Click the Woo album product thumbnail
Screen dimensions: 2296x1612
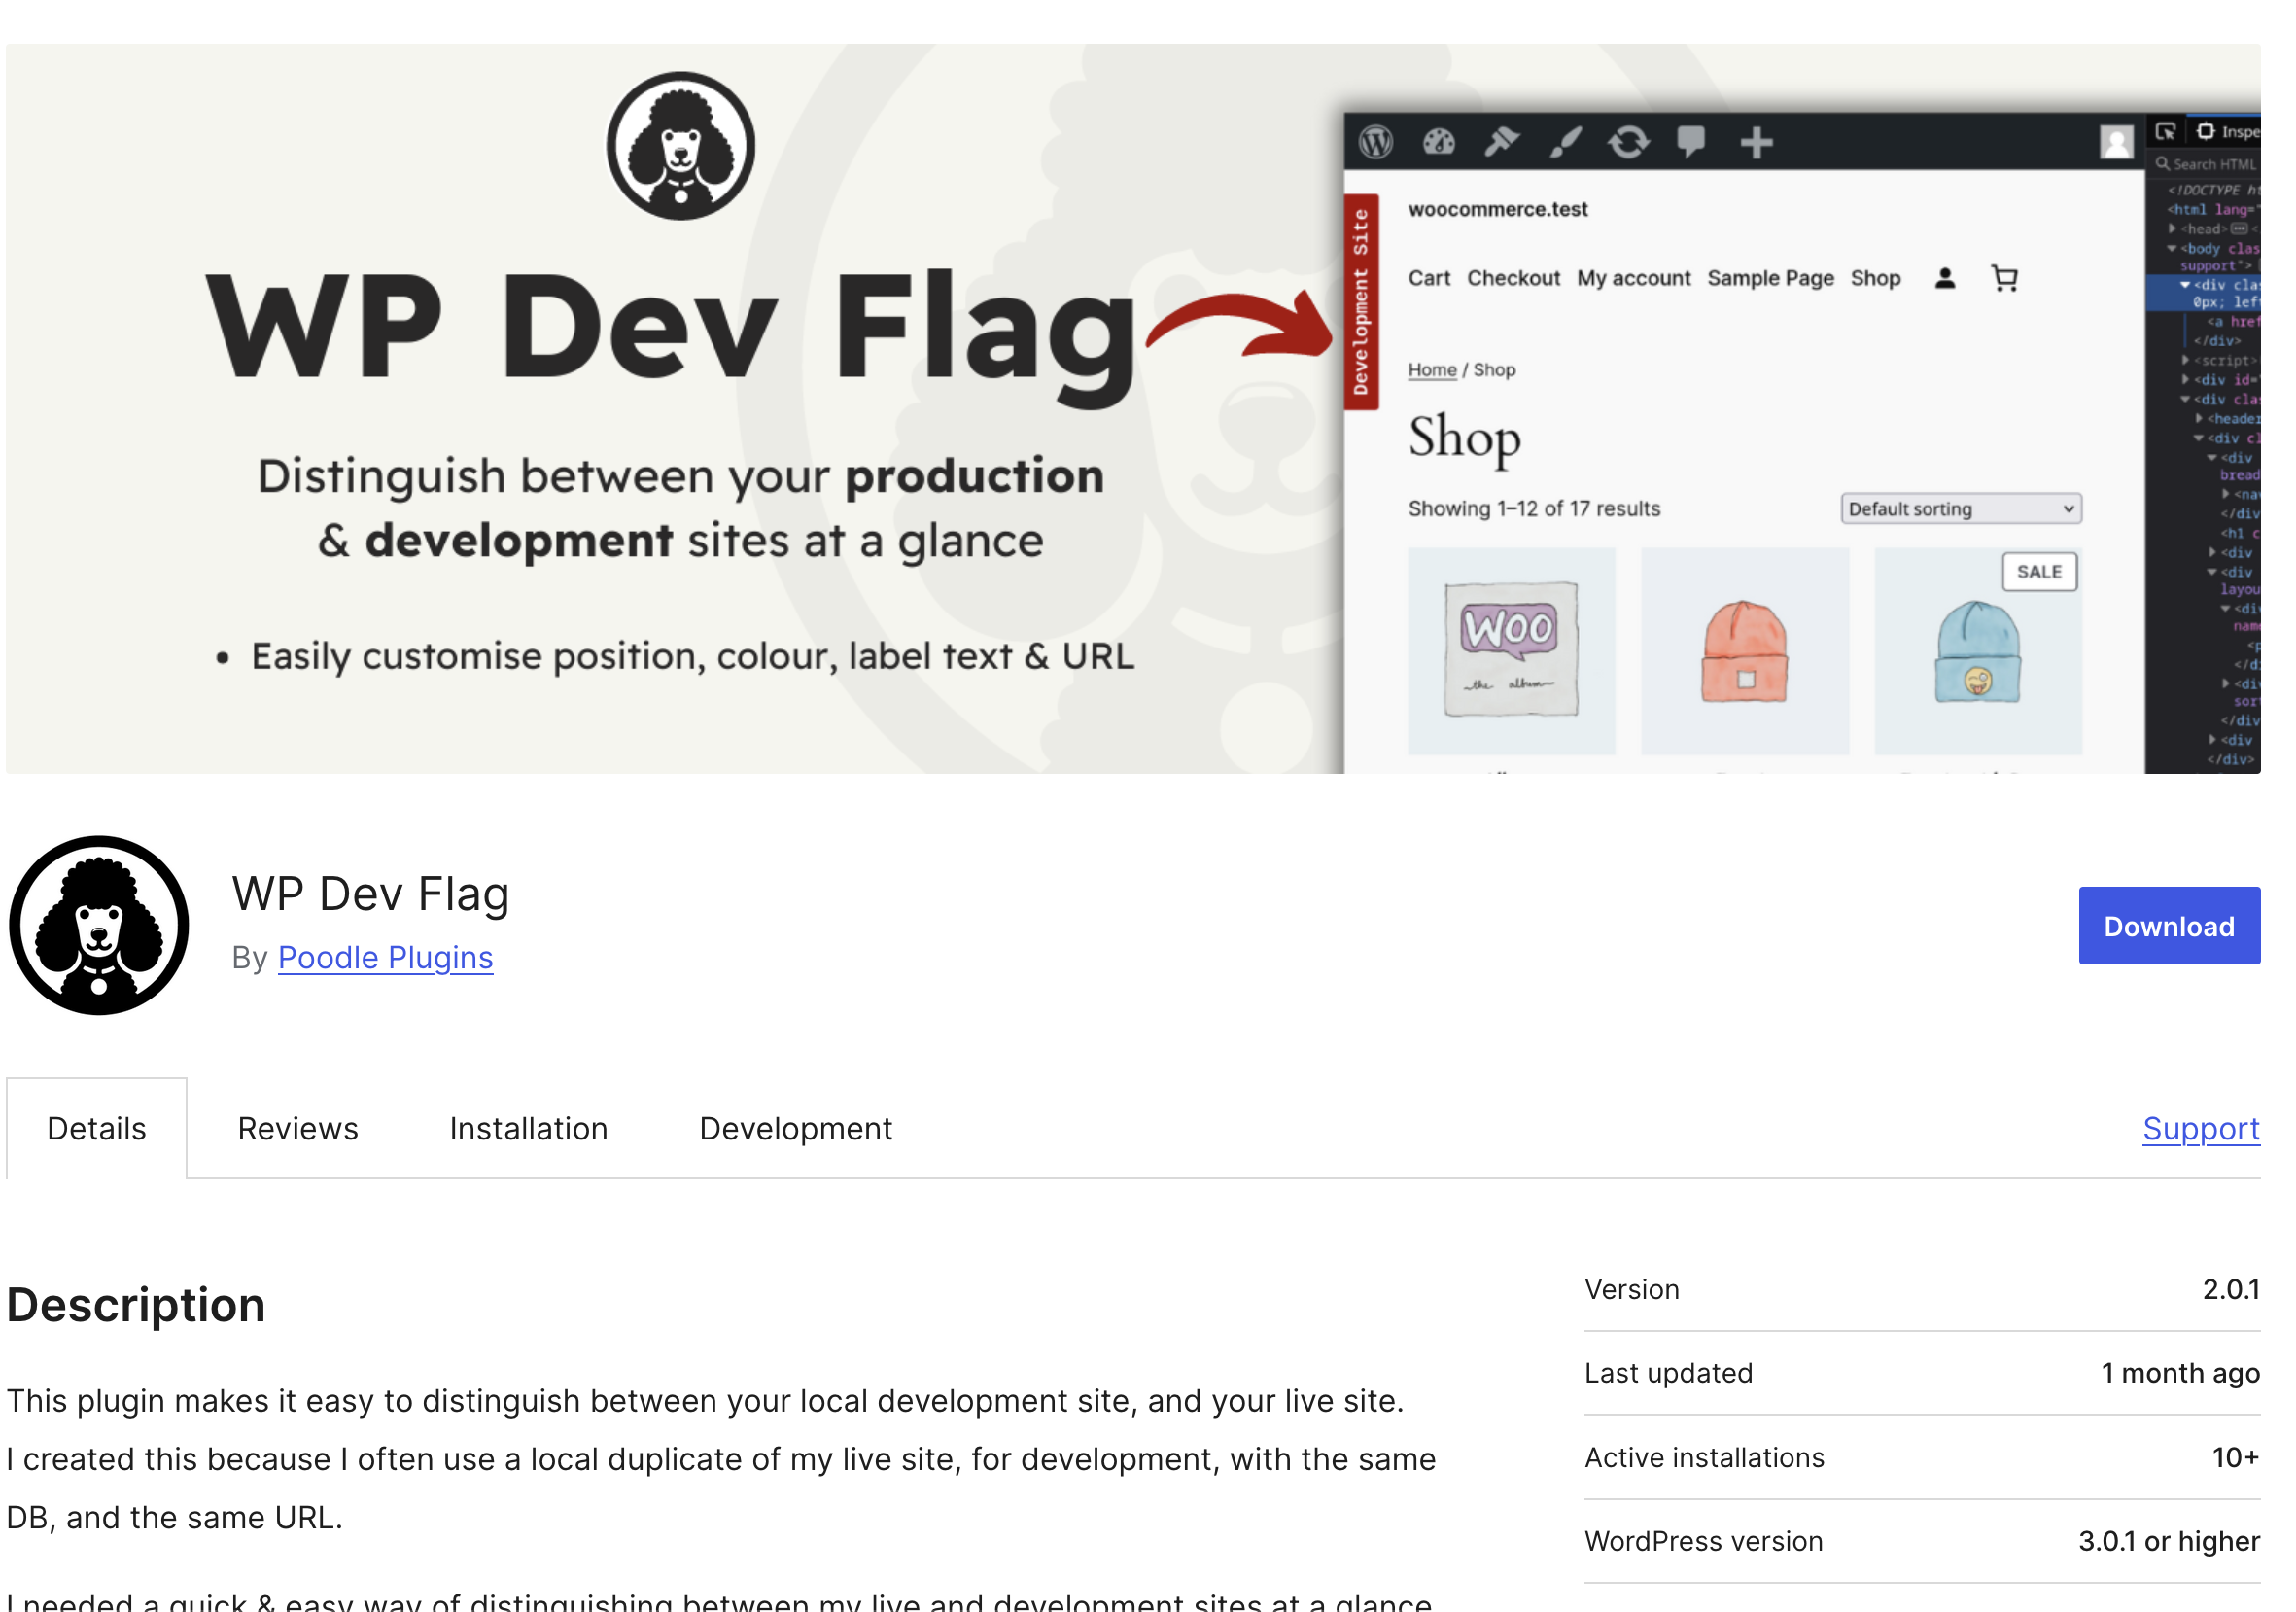1511,651
